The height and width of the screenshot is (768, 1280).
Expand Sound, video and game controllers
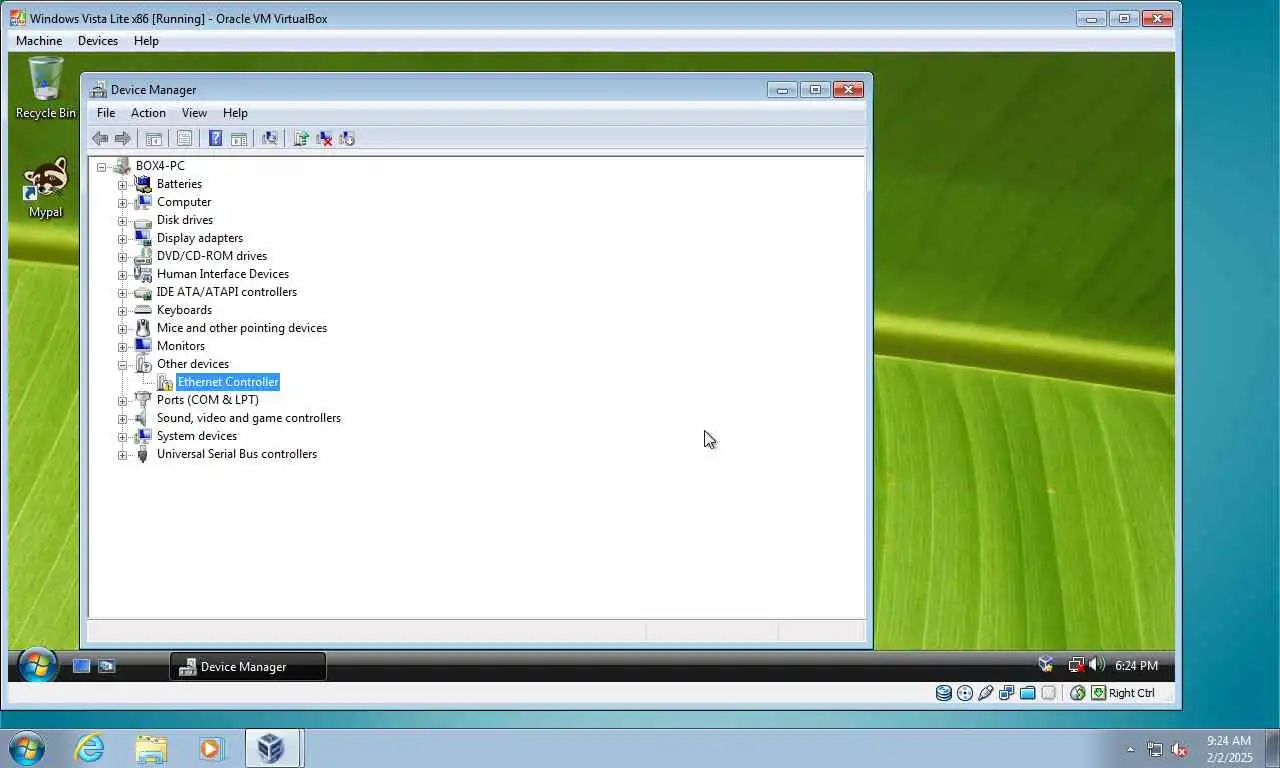click(x=122, y=419)
